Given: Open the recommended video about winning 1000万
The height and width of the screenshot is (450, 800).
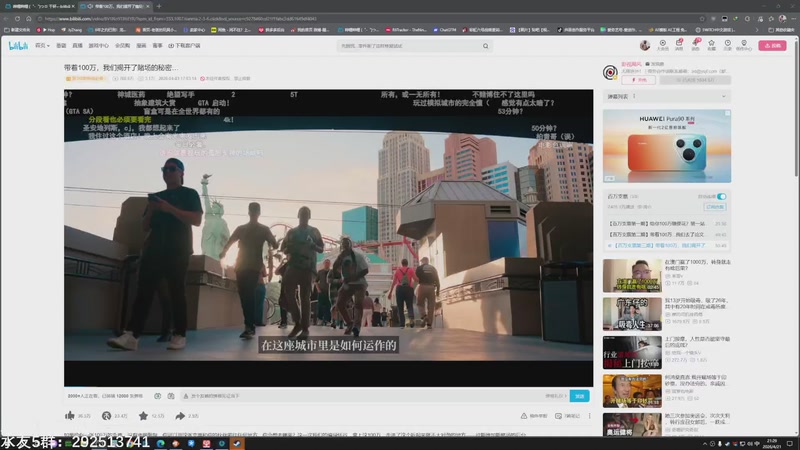Looking at the screenshot, I should [632, 276].
